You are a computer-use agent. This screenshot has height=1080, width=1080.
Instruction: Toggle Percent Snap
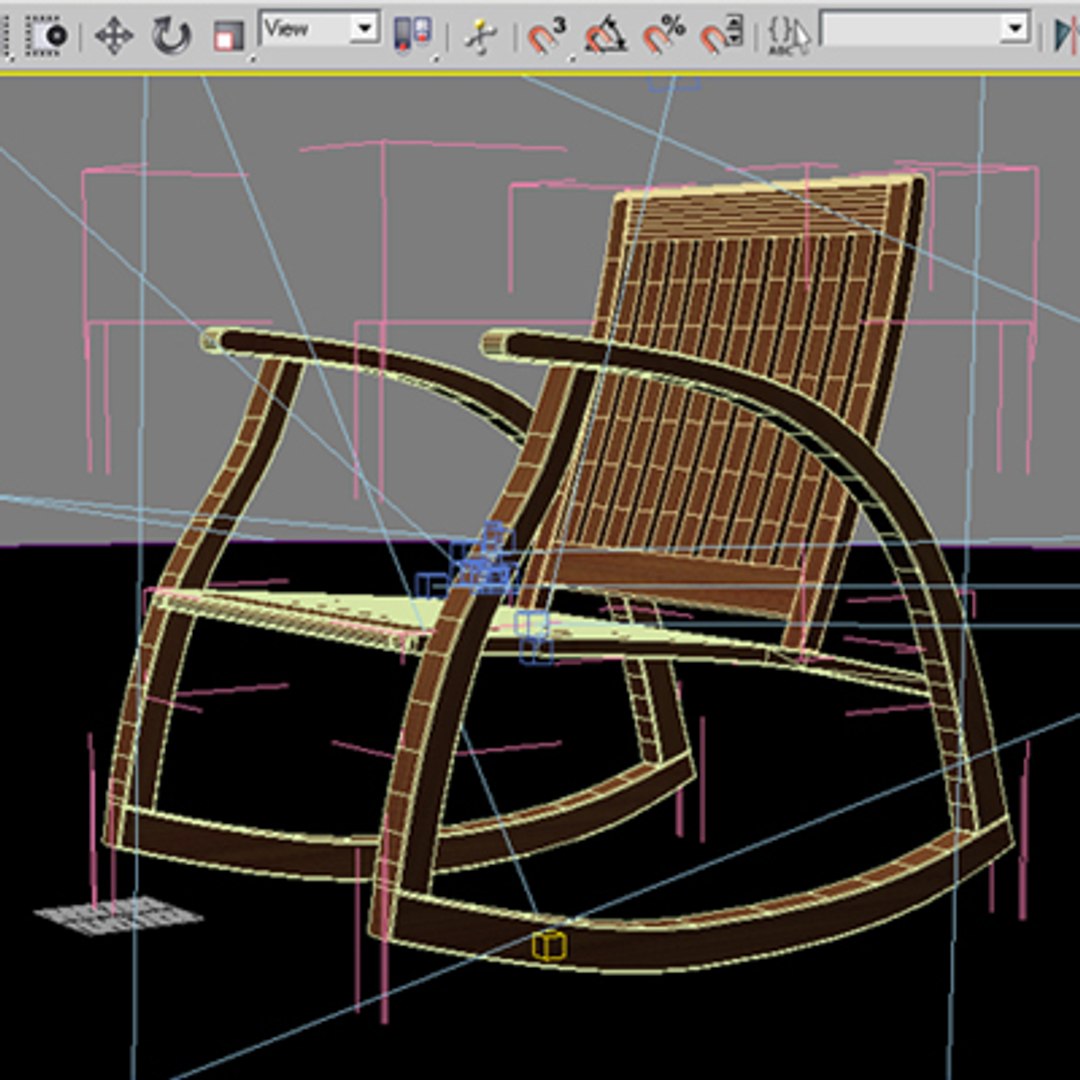click(663, 35)
